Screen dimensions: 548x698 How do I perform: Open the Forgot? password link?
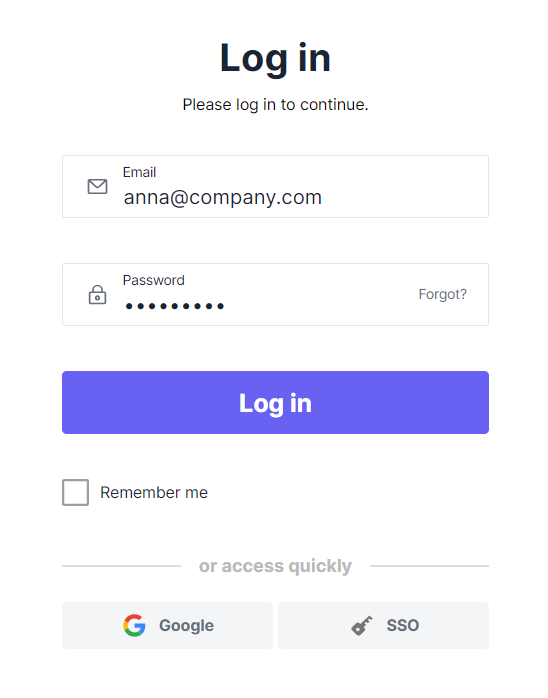tap(442, 294)
